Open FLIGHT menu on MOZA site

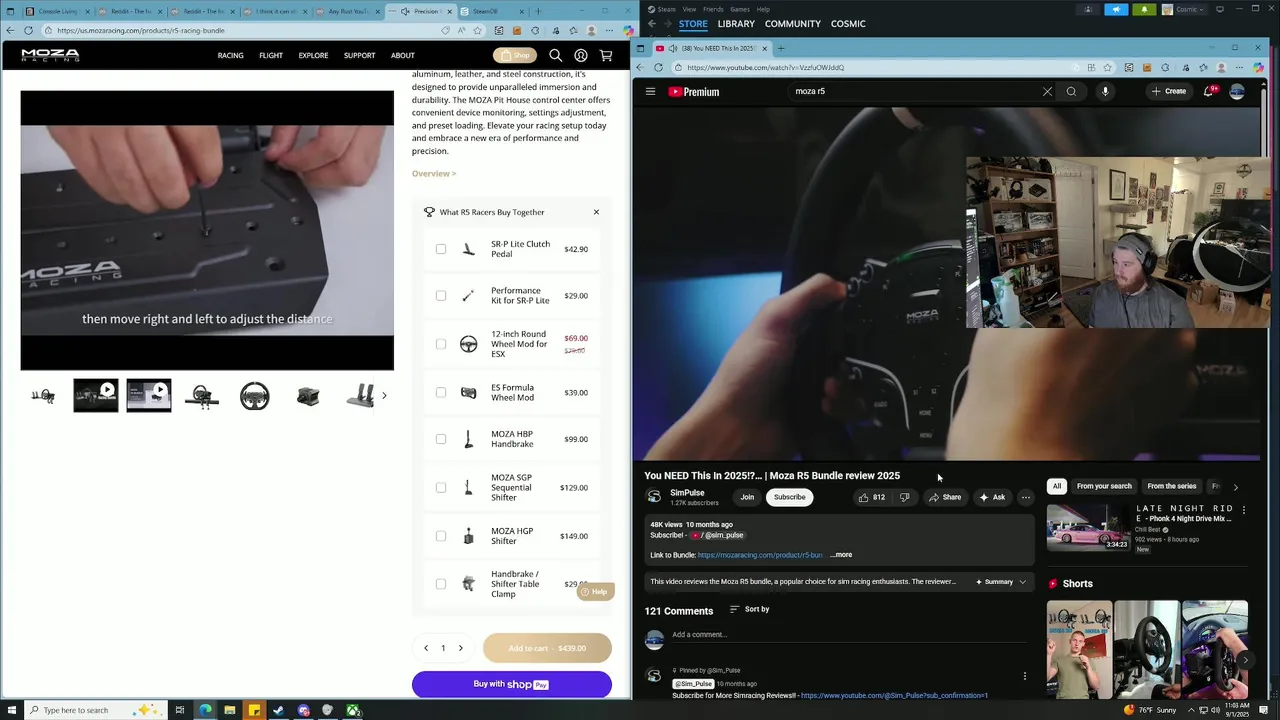tap(271, 56)
